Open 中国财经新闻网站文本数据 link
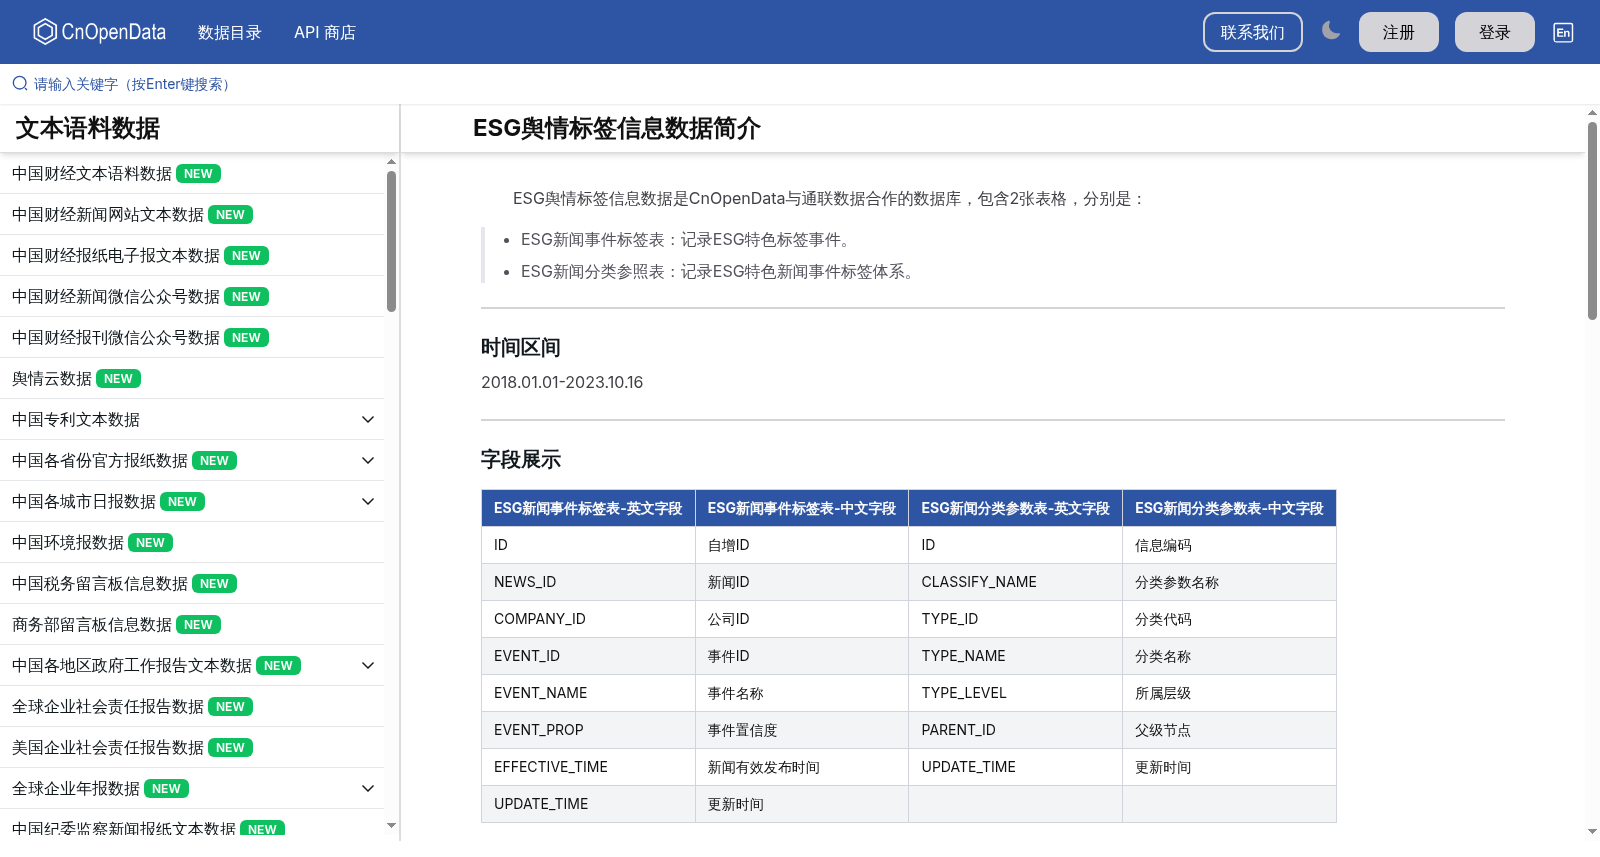The height and width of the screenshot is (857, 1600). [x=108, y=215]
